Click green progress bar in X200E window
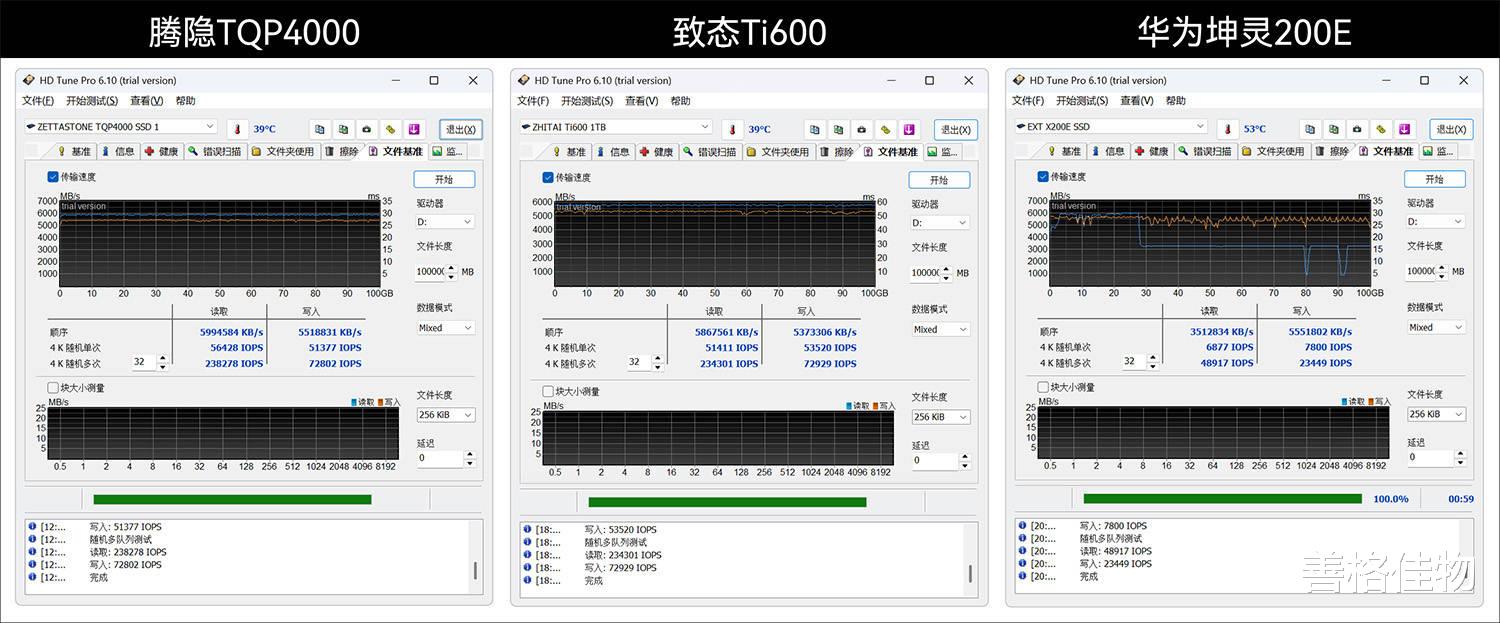The height and width of the screenshot is (623, 1500). pyautogui.click(x=1223, y=498)
